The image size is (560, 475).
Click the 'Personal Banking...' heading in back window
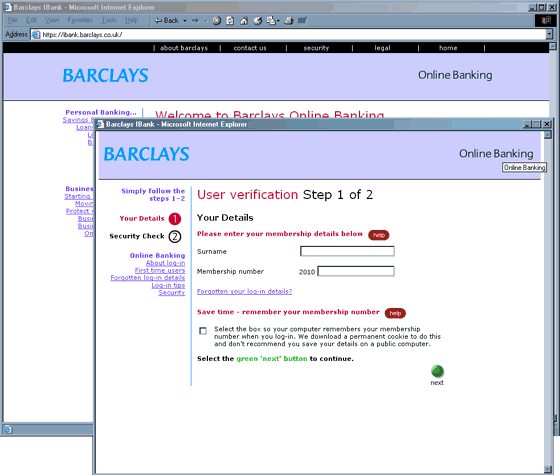pos(101,112)
